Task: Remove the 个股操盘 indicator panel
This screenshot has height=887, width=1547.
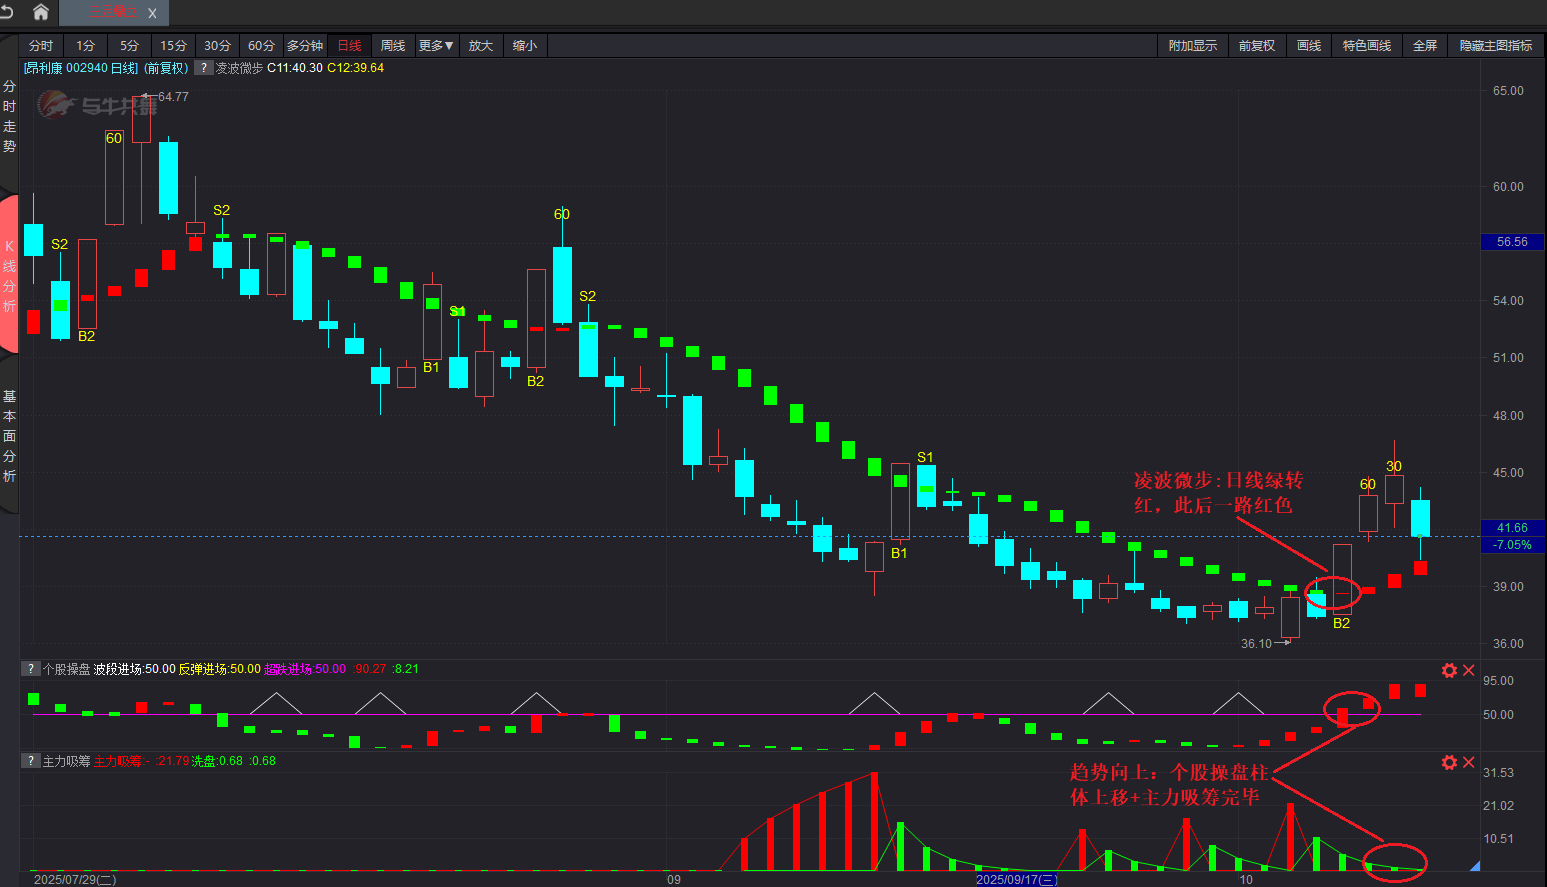Action: click(1469, 670)
